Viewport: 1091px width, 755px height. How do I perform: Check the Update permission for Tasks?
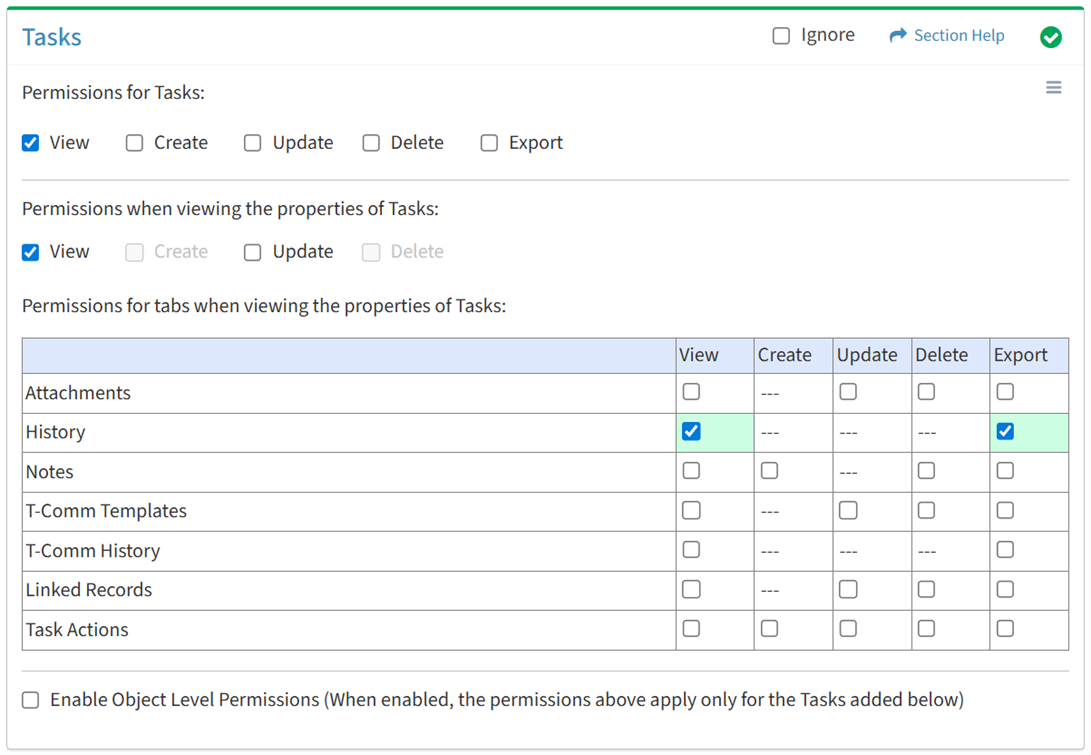coord(253,143)
